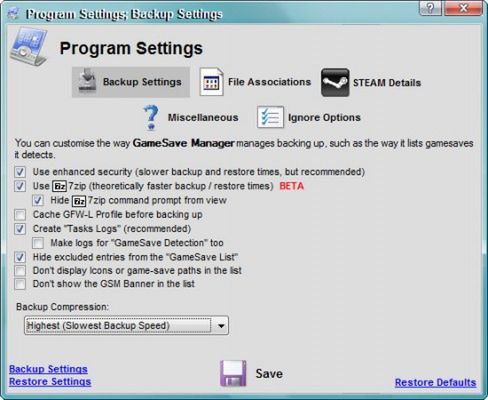Click the Save floppy disk icon
The width and height of the screenshot is (488, 400).
point(233,373)
